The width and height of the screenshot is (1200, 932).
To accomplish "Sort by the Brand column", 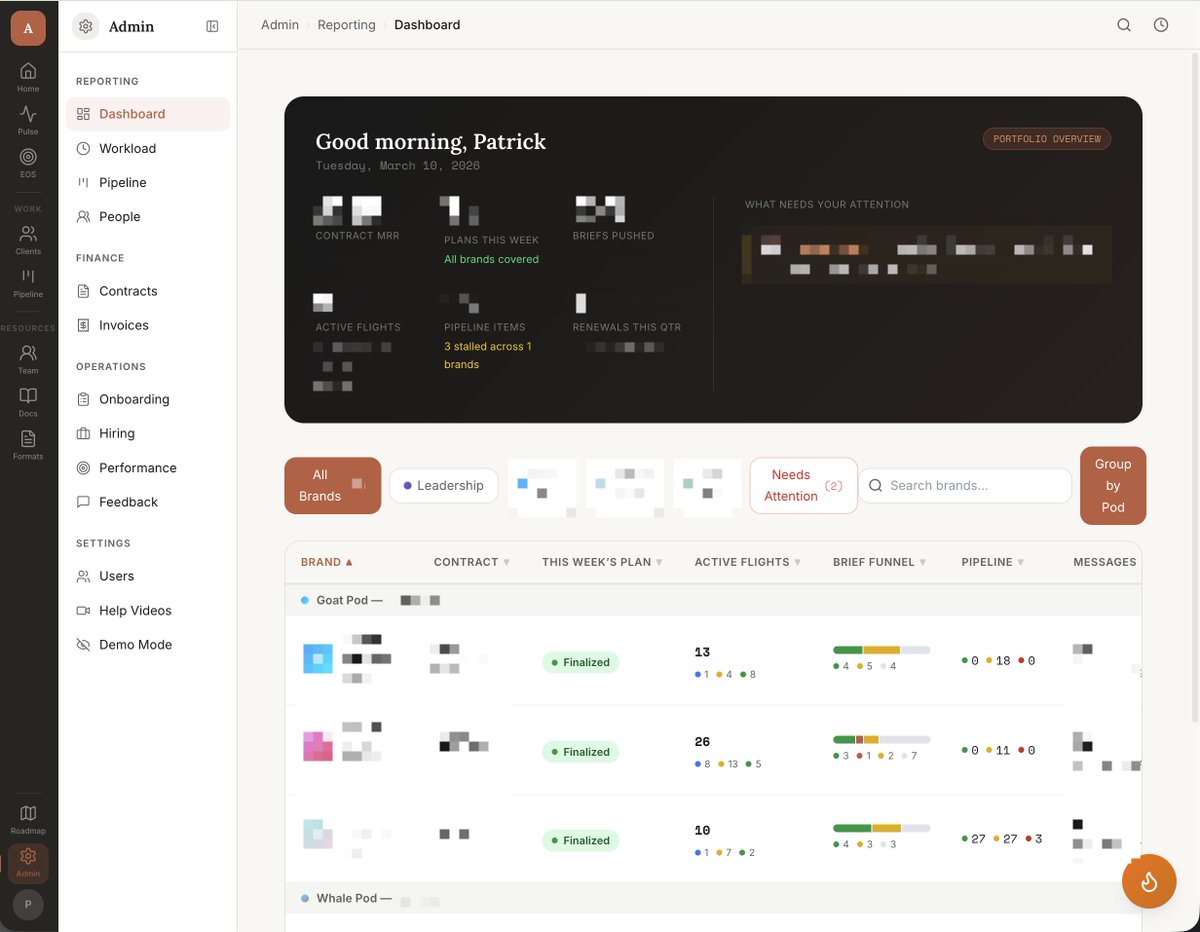I will 327,562.
